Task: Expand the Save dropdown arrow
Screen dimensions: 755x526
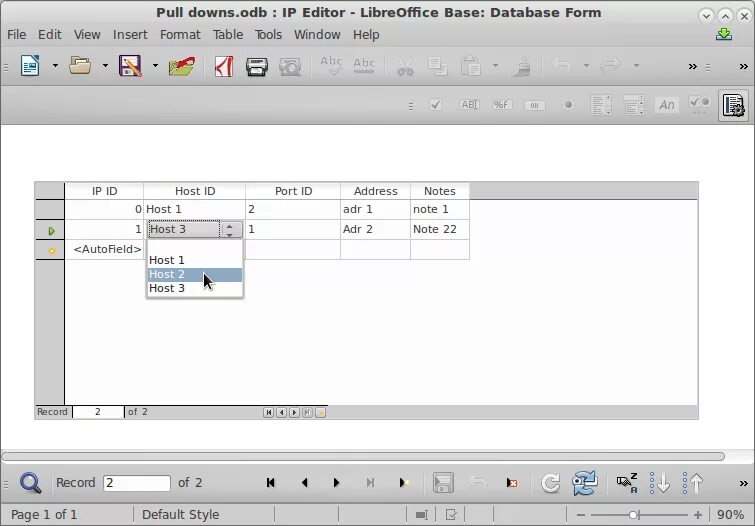Action: [x=155, y=66]
